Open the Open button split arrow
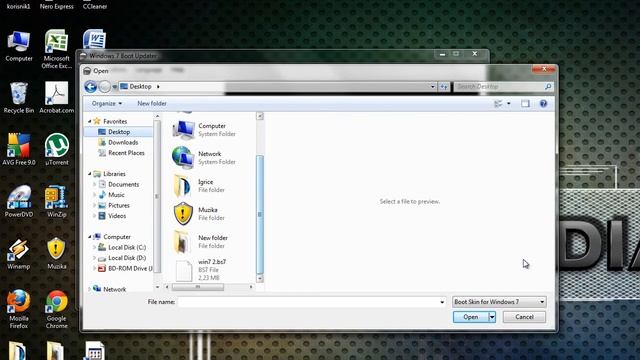The height and width of the screenshot is (360, 640). pos(492,317)
